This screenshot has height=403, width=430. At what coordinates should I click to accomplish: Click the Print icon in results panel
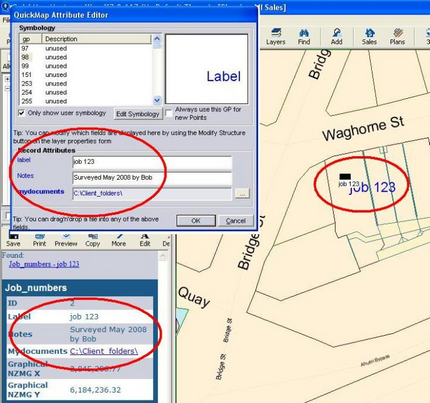[x=39, y=241]
